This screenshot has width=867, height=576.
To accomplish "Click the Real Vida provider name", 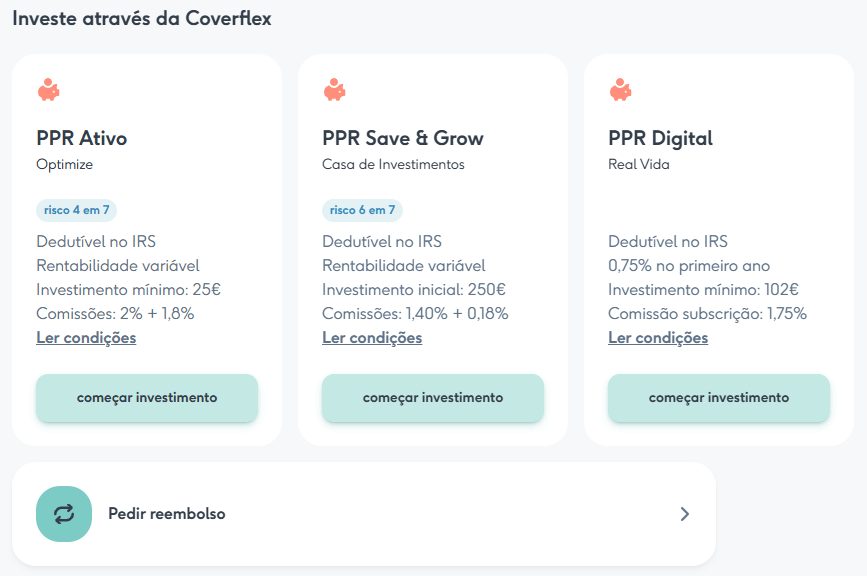I will (638, 165).
